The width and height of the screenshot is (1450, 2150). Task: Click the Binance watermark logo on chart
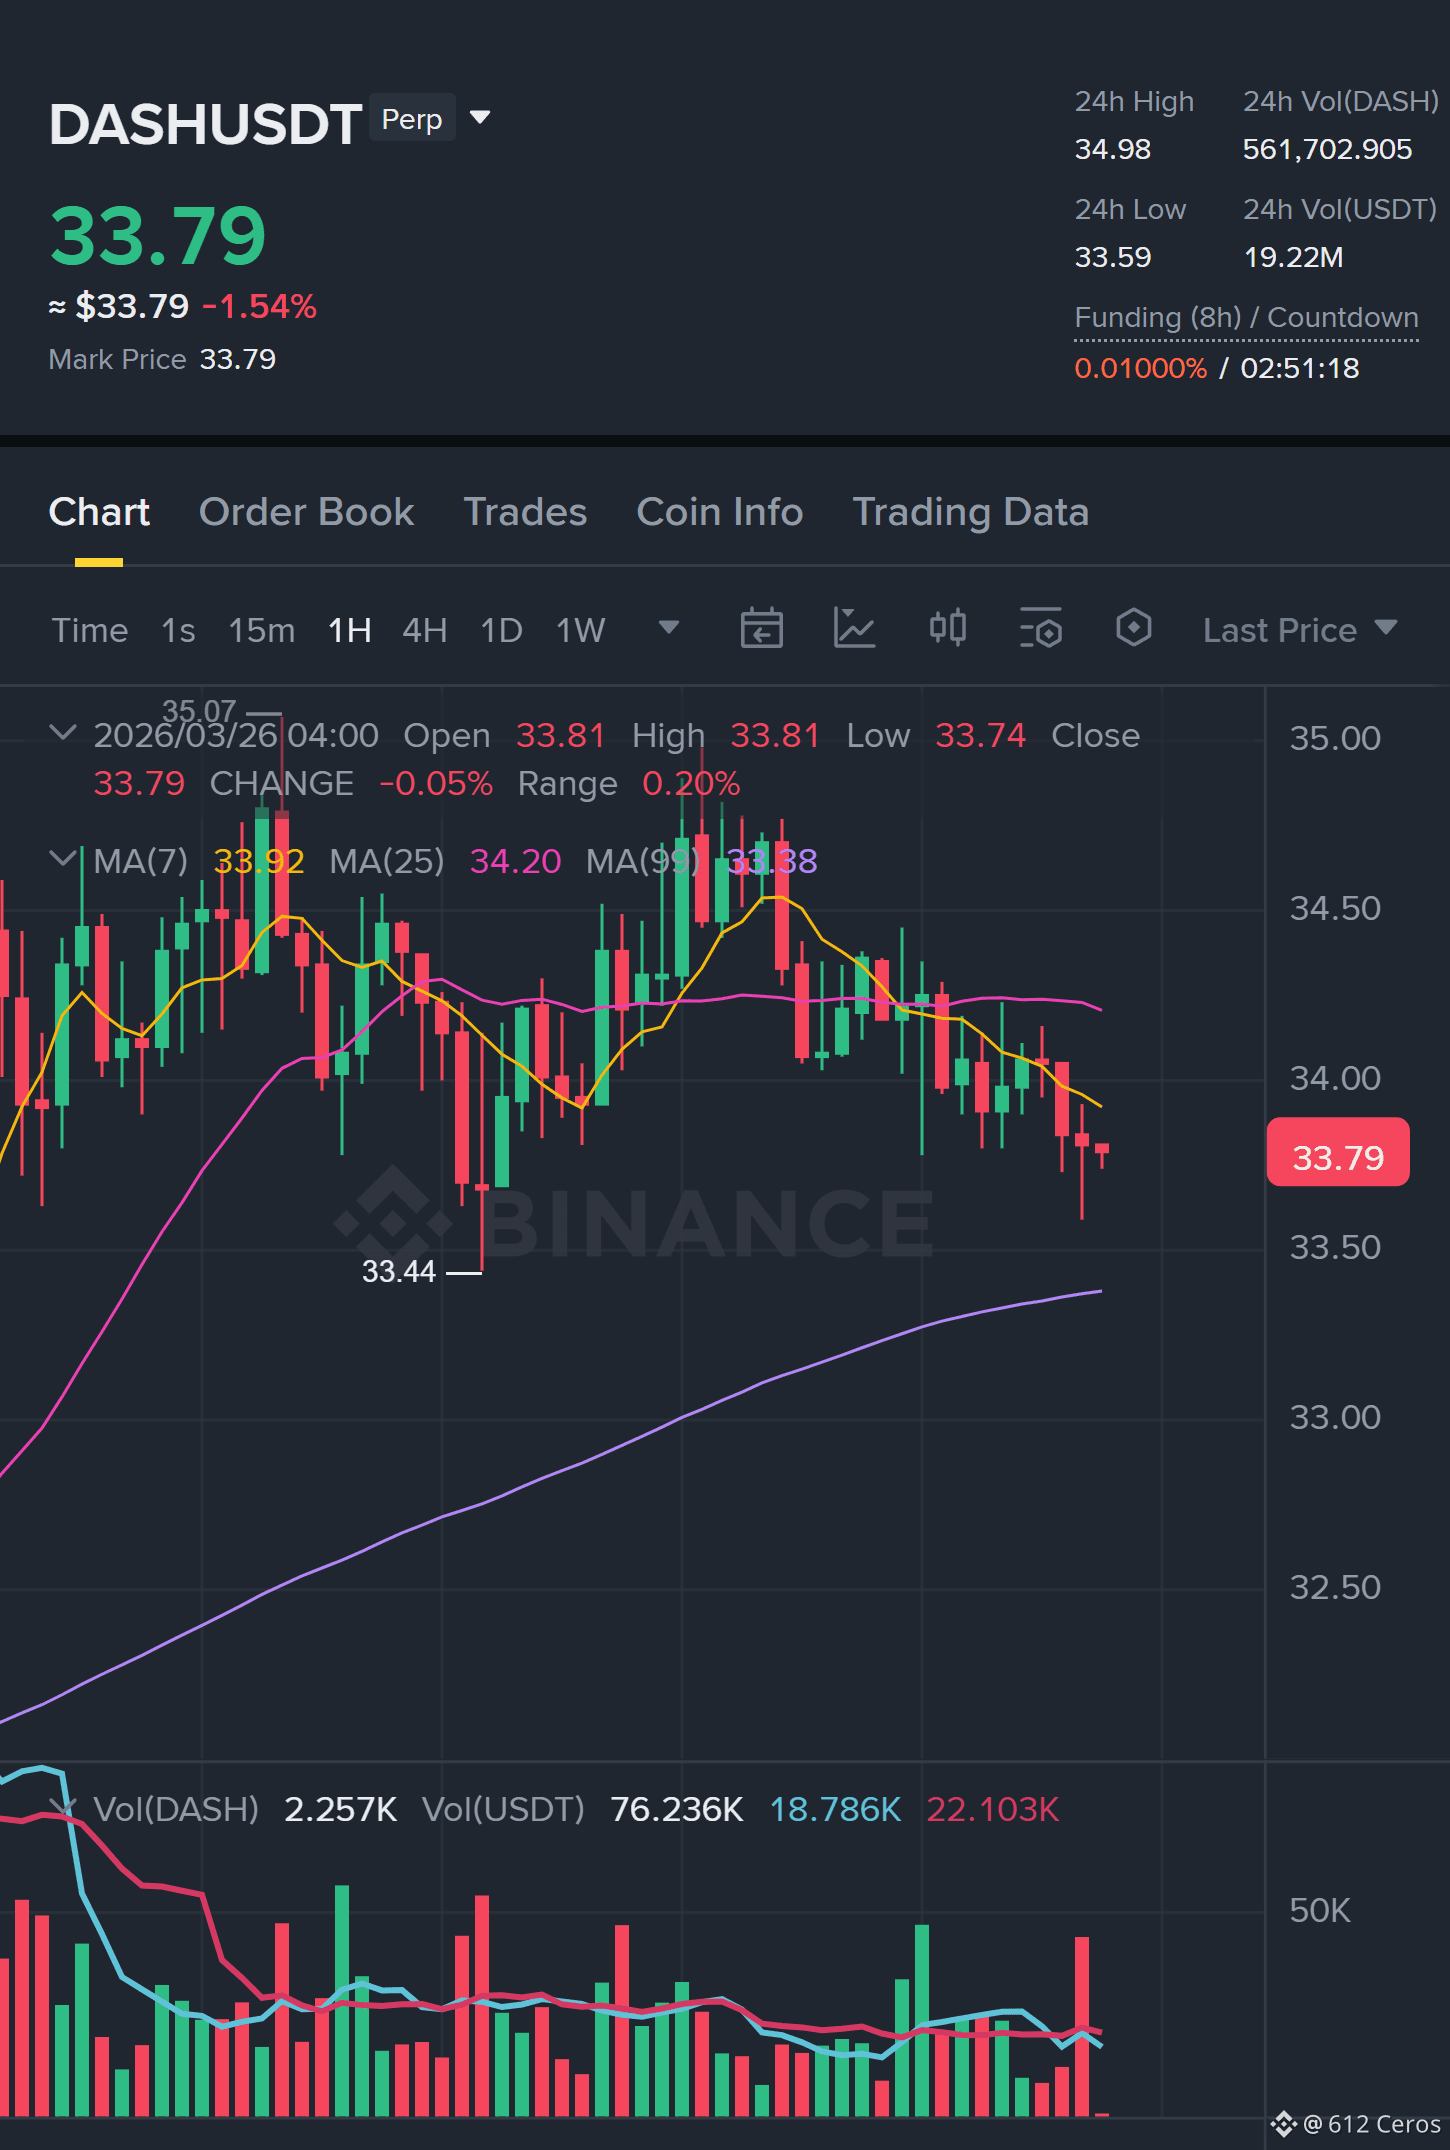click(633, 1222)
